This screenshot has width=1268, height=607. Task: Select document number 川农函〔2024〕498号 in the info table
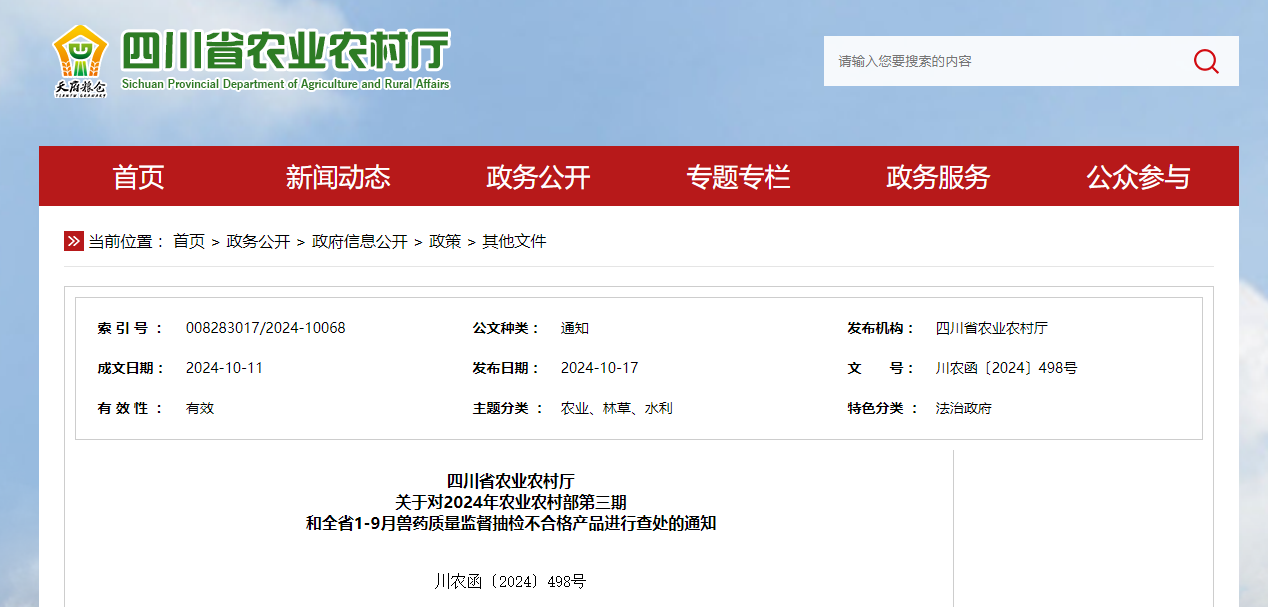pos(1006,368)
